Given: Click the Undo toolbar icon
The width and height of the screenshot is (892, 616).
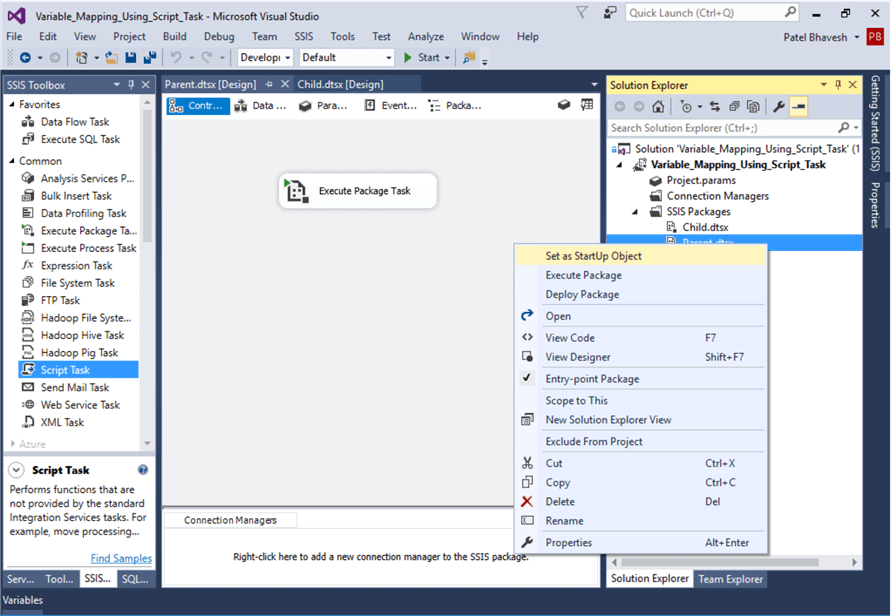Looking at the screenshot, I should point(176,57).
